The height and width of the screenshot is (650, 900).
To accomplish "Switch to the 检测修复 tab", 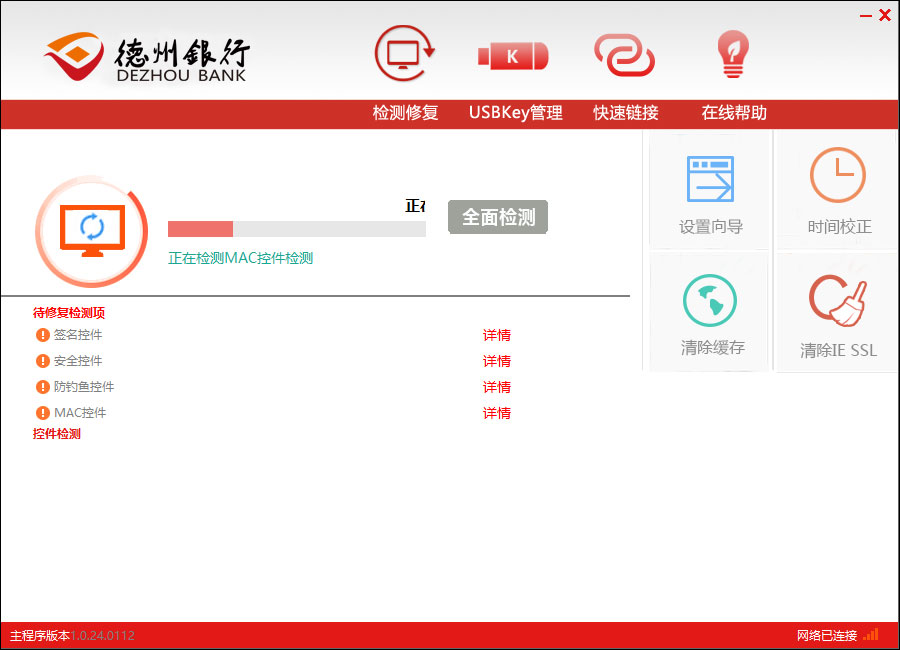I will coord(403,113).
